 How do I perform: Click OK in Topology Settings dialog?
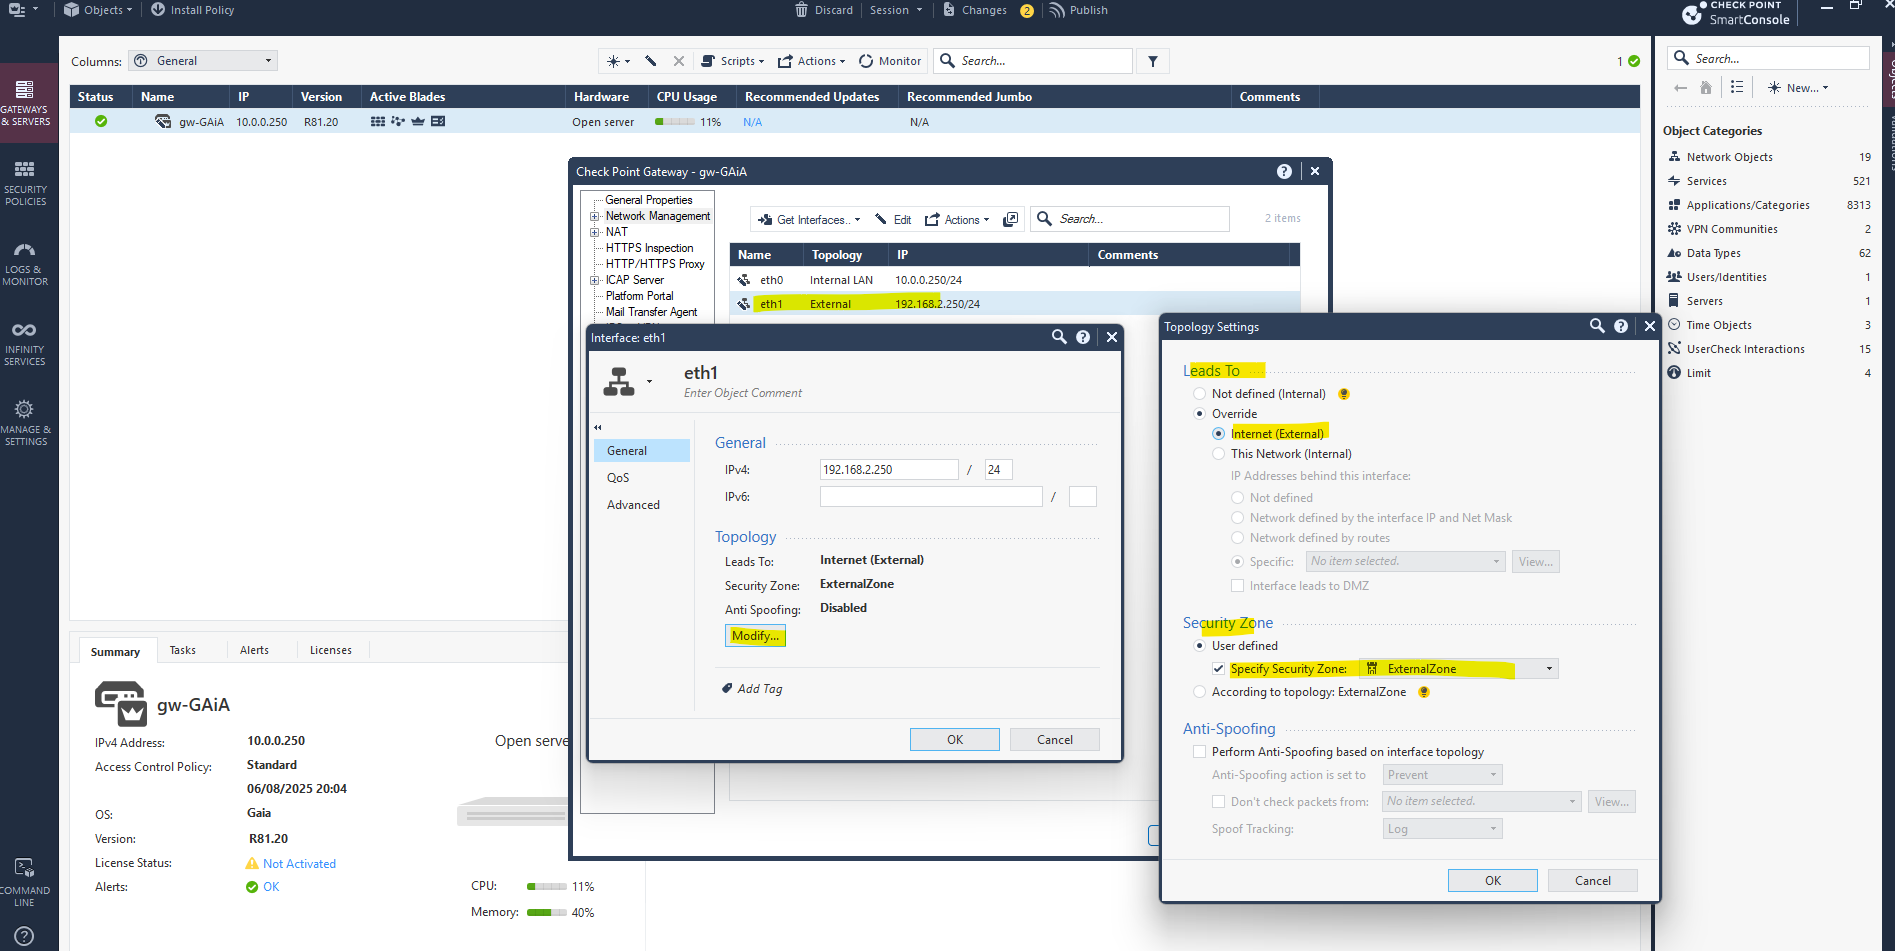tap(1492, 881)
